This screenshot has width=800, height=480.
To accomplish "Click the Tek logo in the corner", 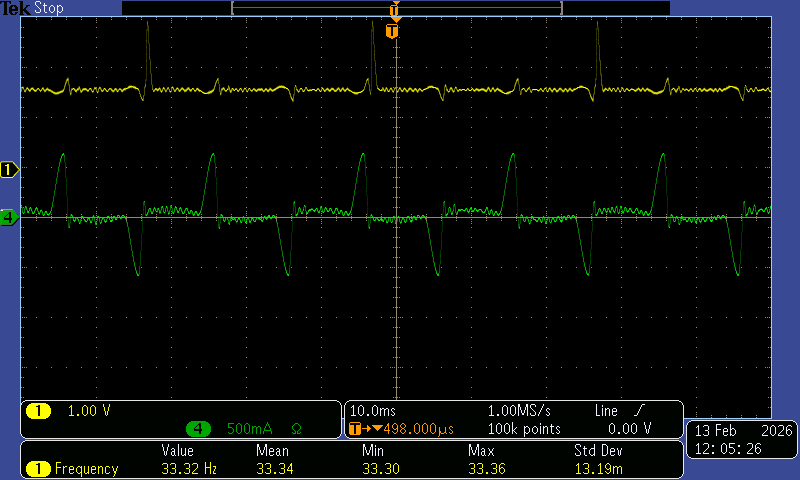I will click(x=15, y=8).
